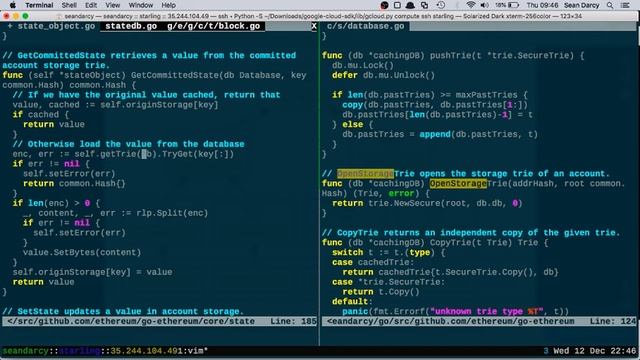Open the Window menu
The width and height of the screenshot is (640, 360).
(140, 5)
